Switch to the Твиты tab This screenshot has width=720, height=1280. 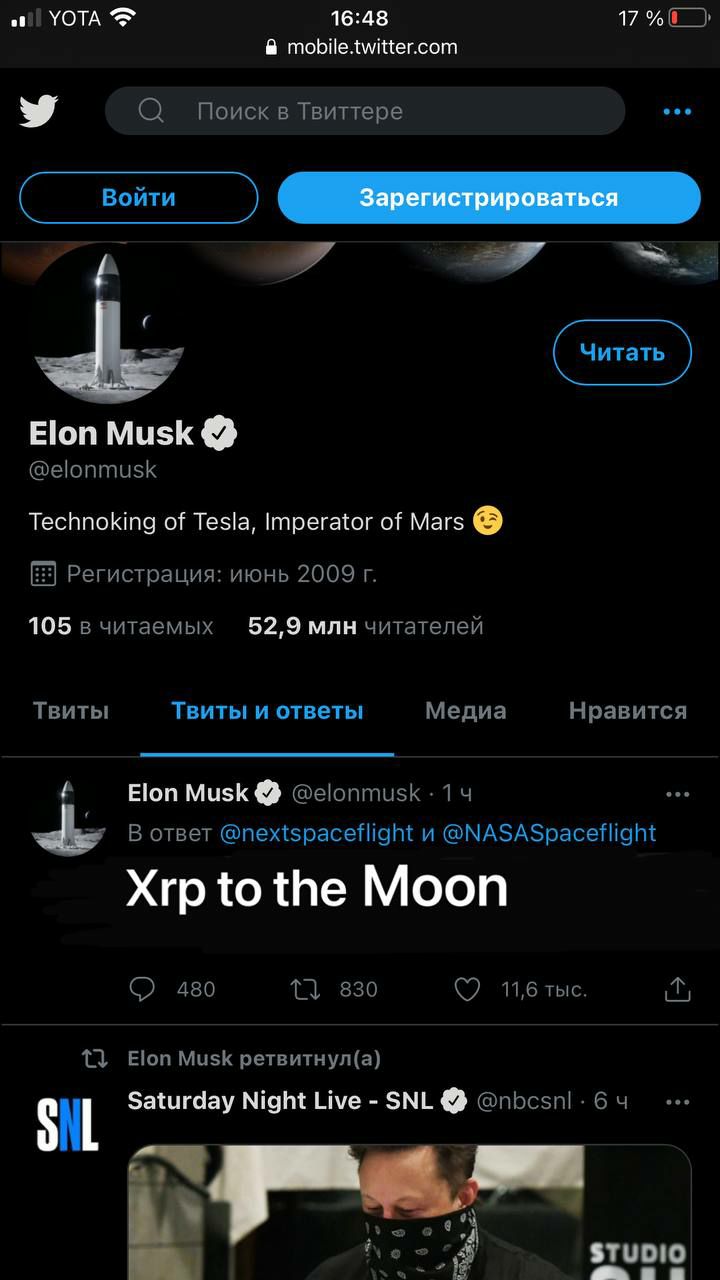[71, 711]
